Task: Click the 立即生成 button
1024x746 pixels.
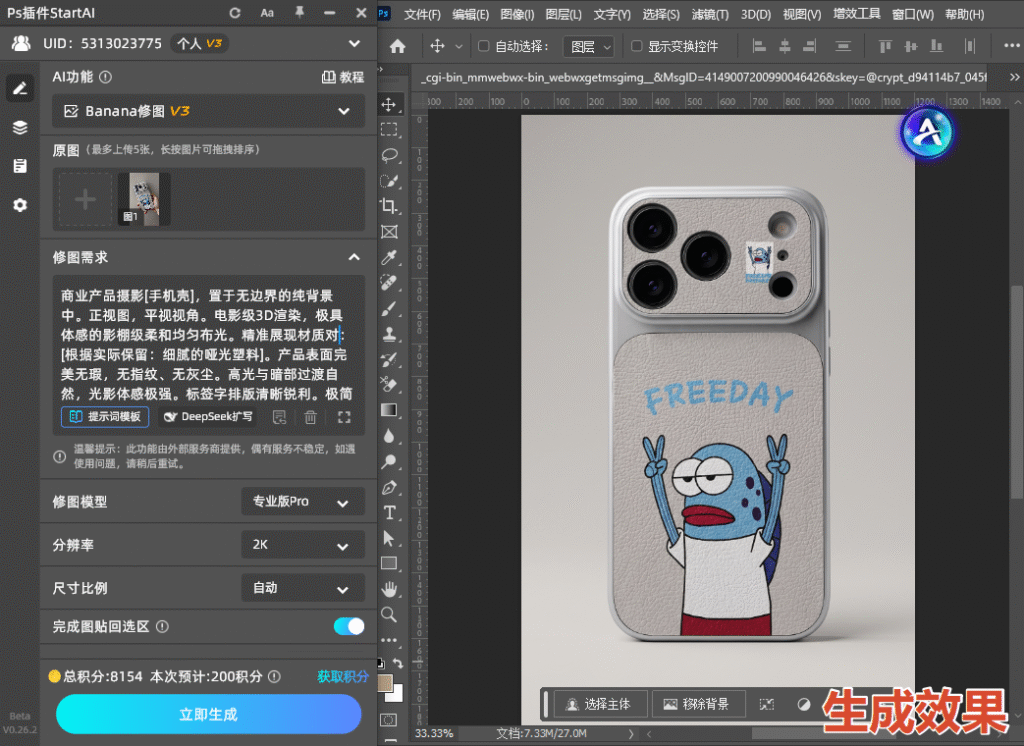Action: pos(208,714)
